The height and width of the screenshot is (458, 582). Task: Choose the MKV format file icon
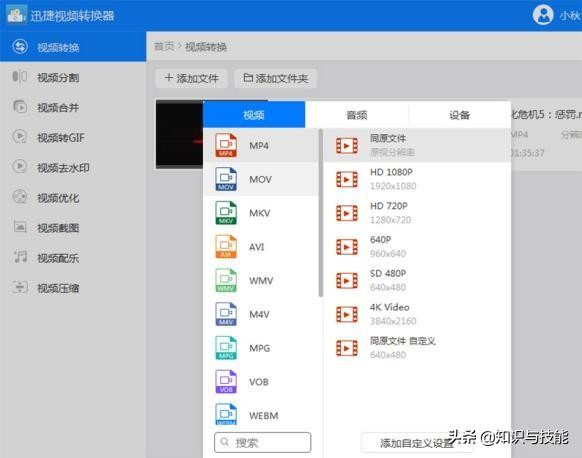(226, 213)
